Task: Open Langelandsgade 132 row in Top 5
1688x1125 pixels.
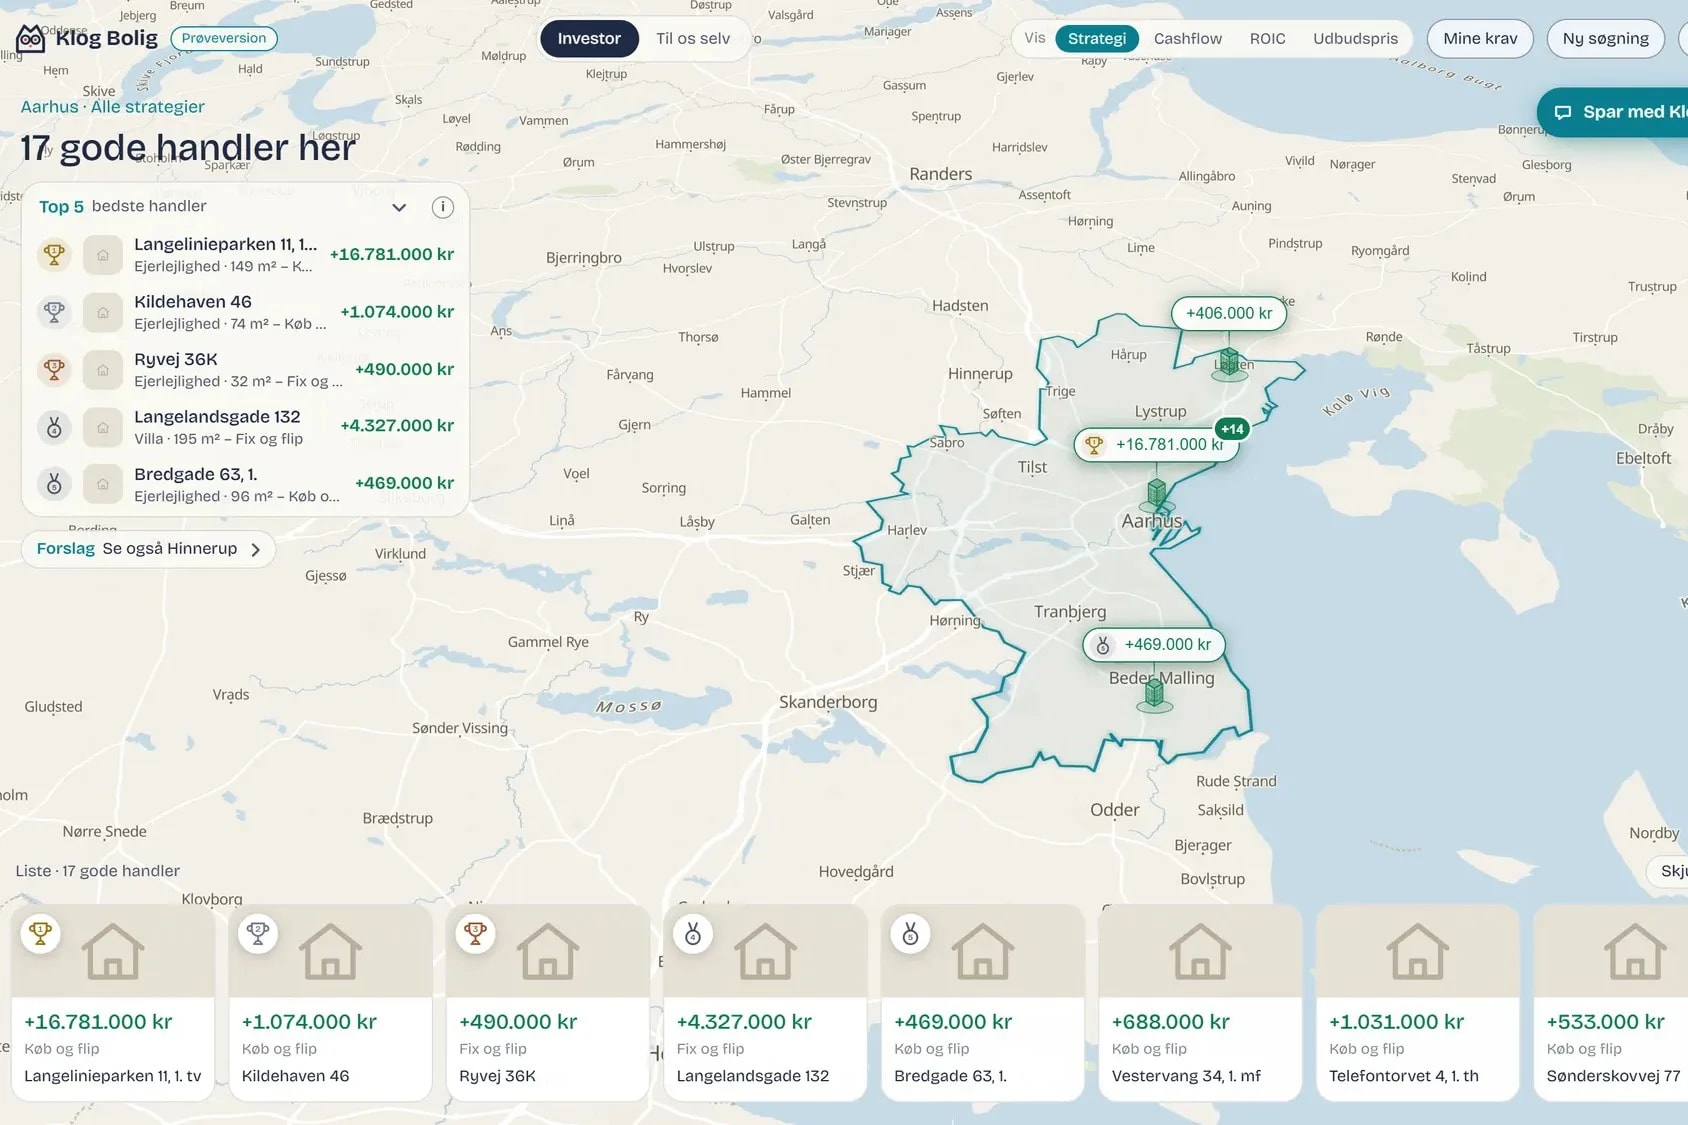Action: click(x=246, y=427)
